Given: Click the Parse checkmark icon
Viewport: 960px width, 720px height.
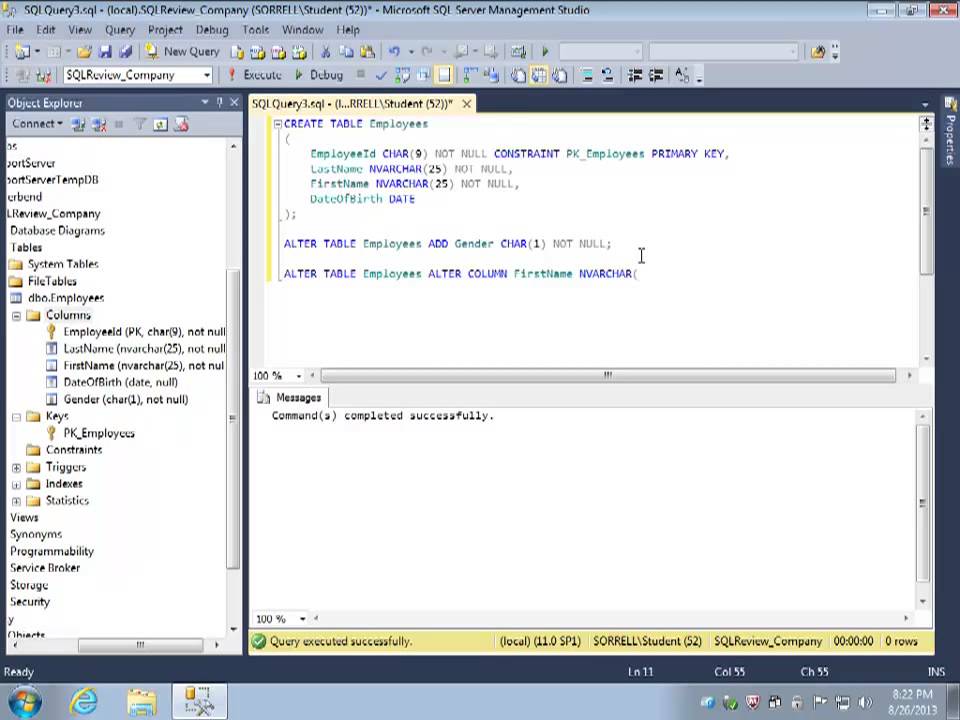Looking at the screenshot, I should (x=381, y=75).
